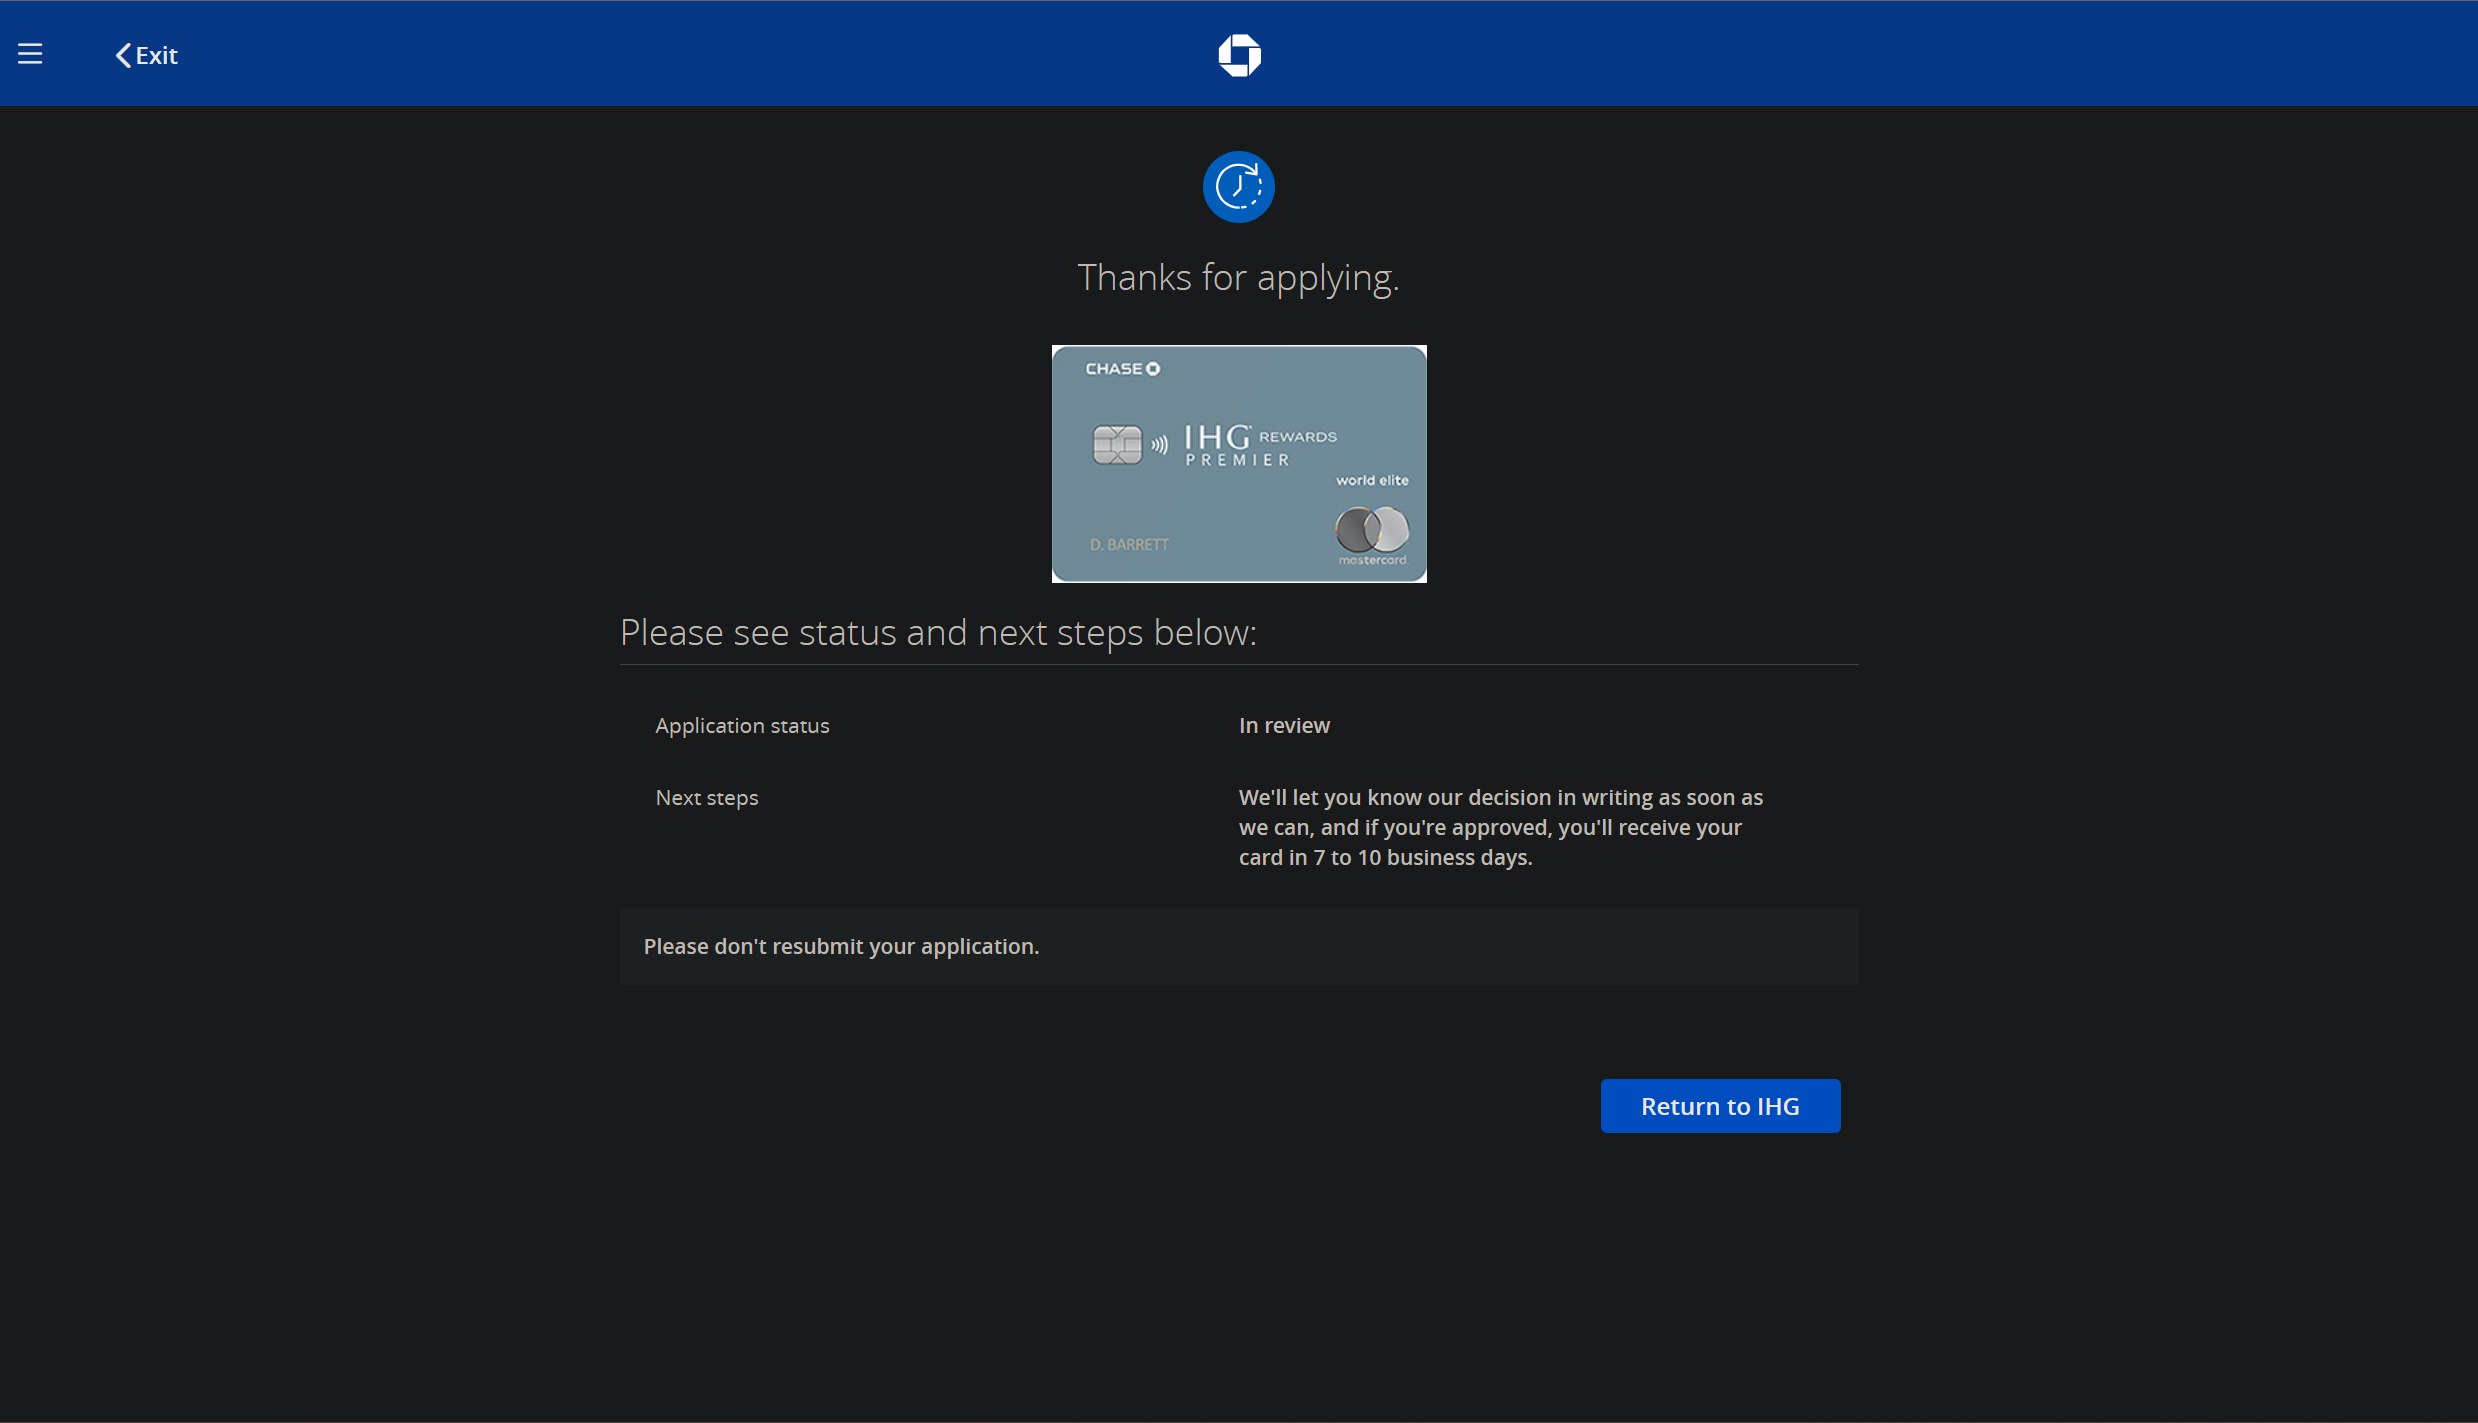Click the IHG Rewards Premier text on card
This screenshot has height=1423, width=2478.
[1260, 446]
